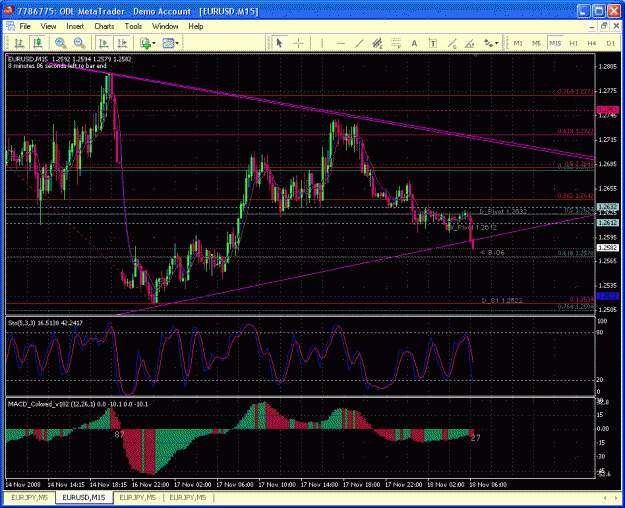Select the M15 timeframe button

click(555, 43)
